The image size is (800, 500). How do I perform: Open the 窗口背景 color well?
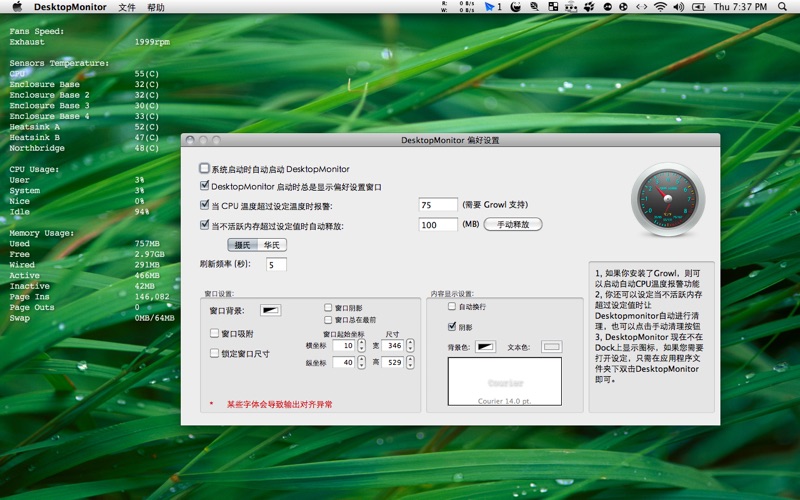click(x=270, y=310)
